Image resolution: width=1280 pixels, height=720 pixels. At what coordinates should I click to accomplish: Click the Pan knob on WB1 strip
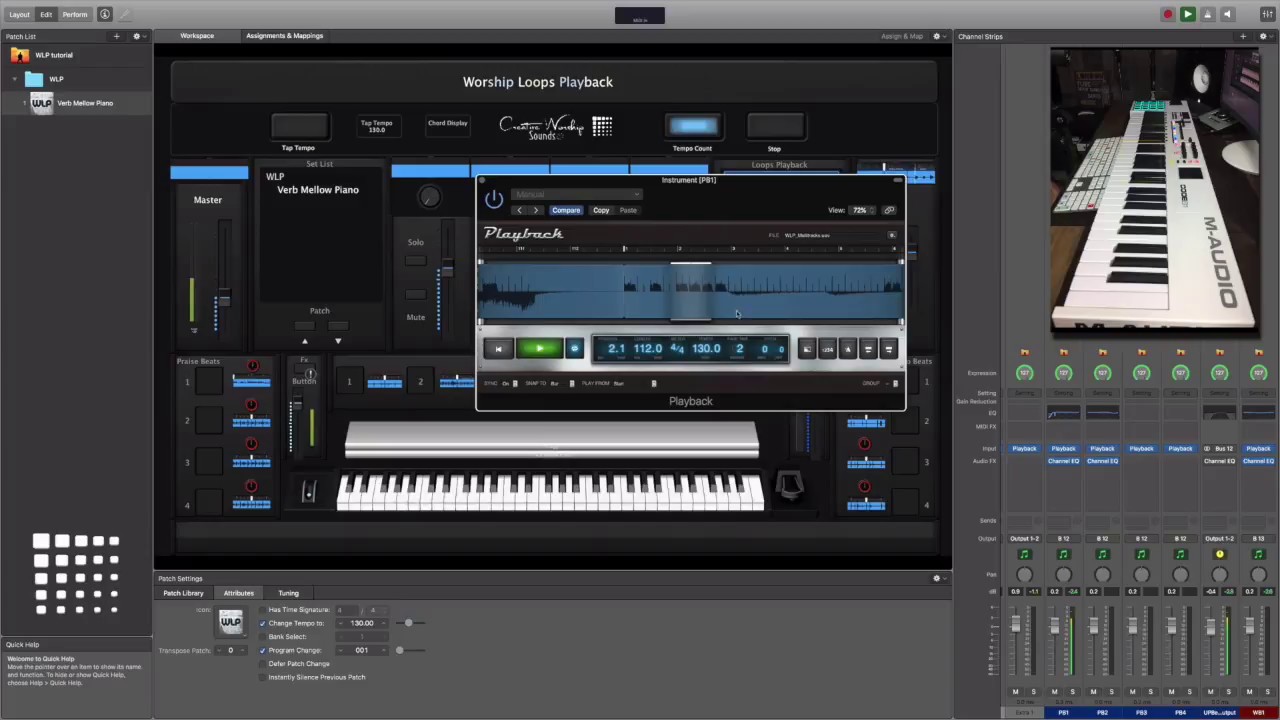[x=1258, y=574]
